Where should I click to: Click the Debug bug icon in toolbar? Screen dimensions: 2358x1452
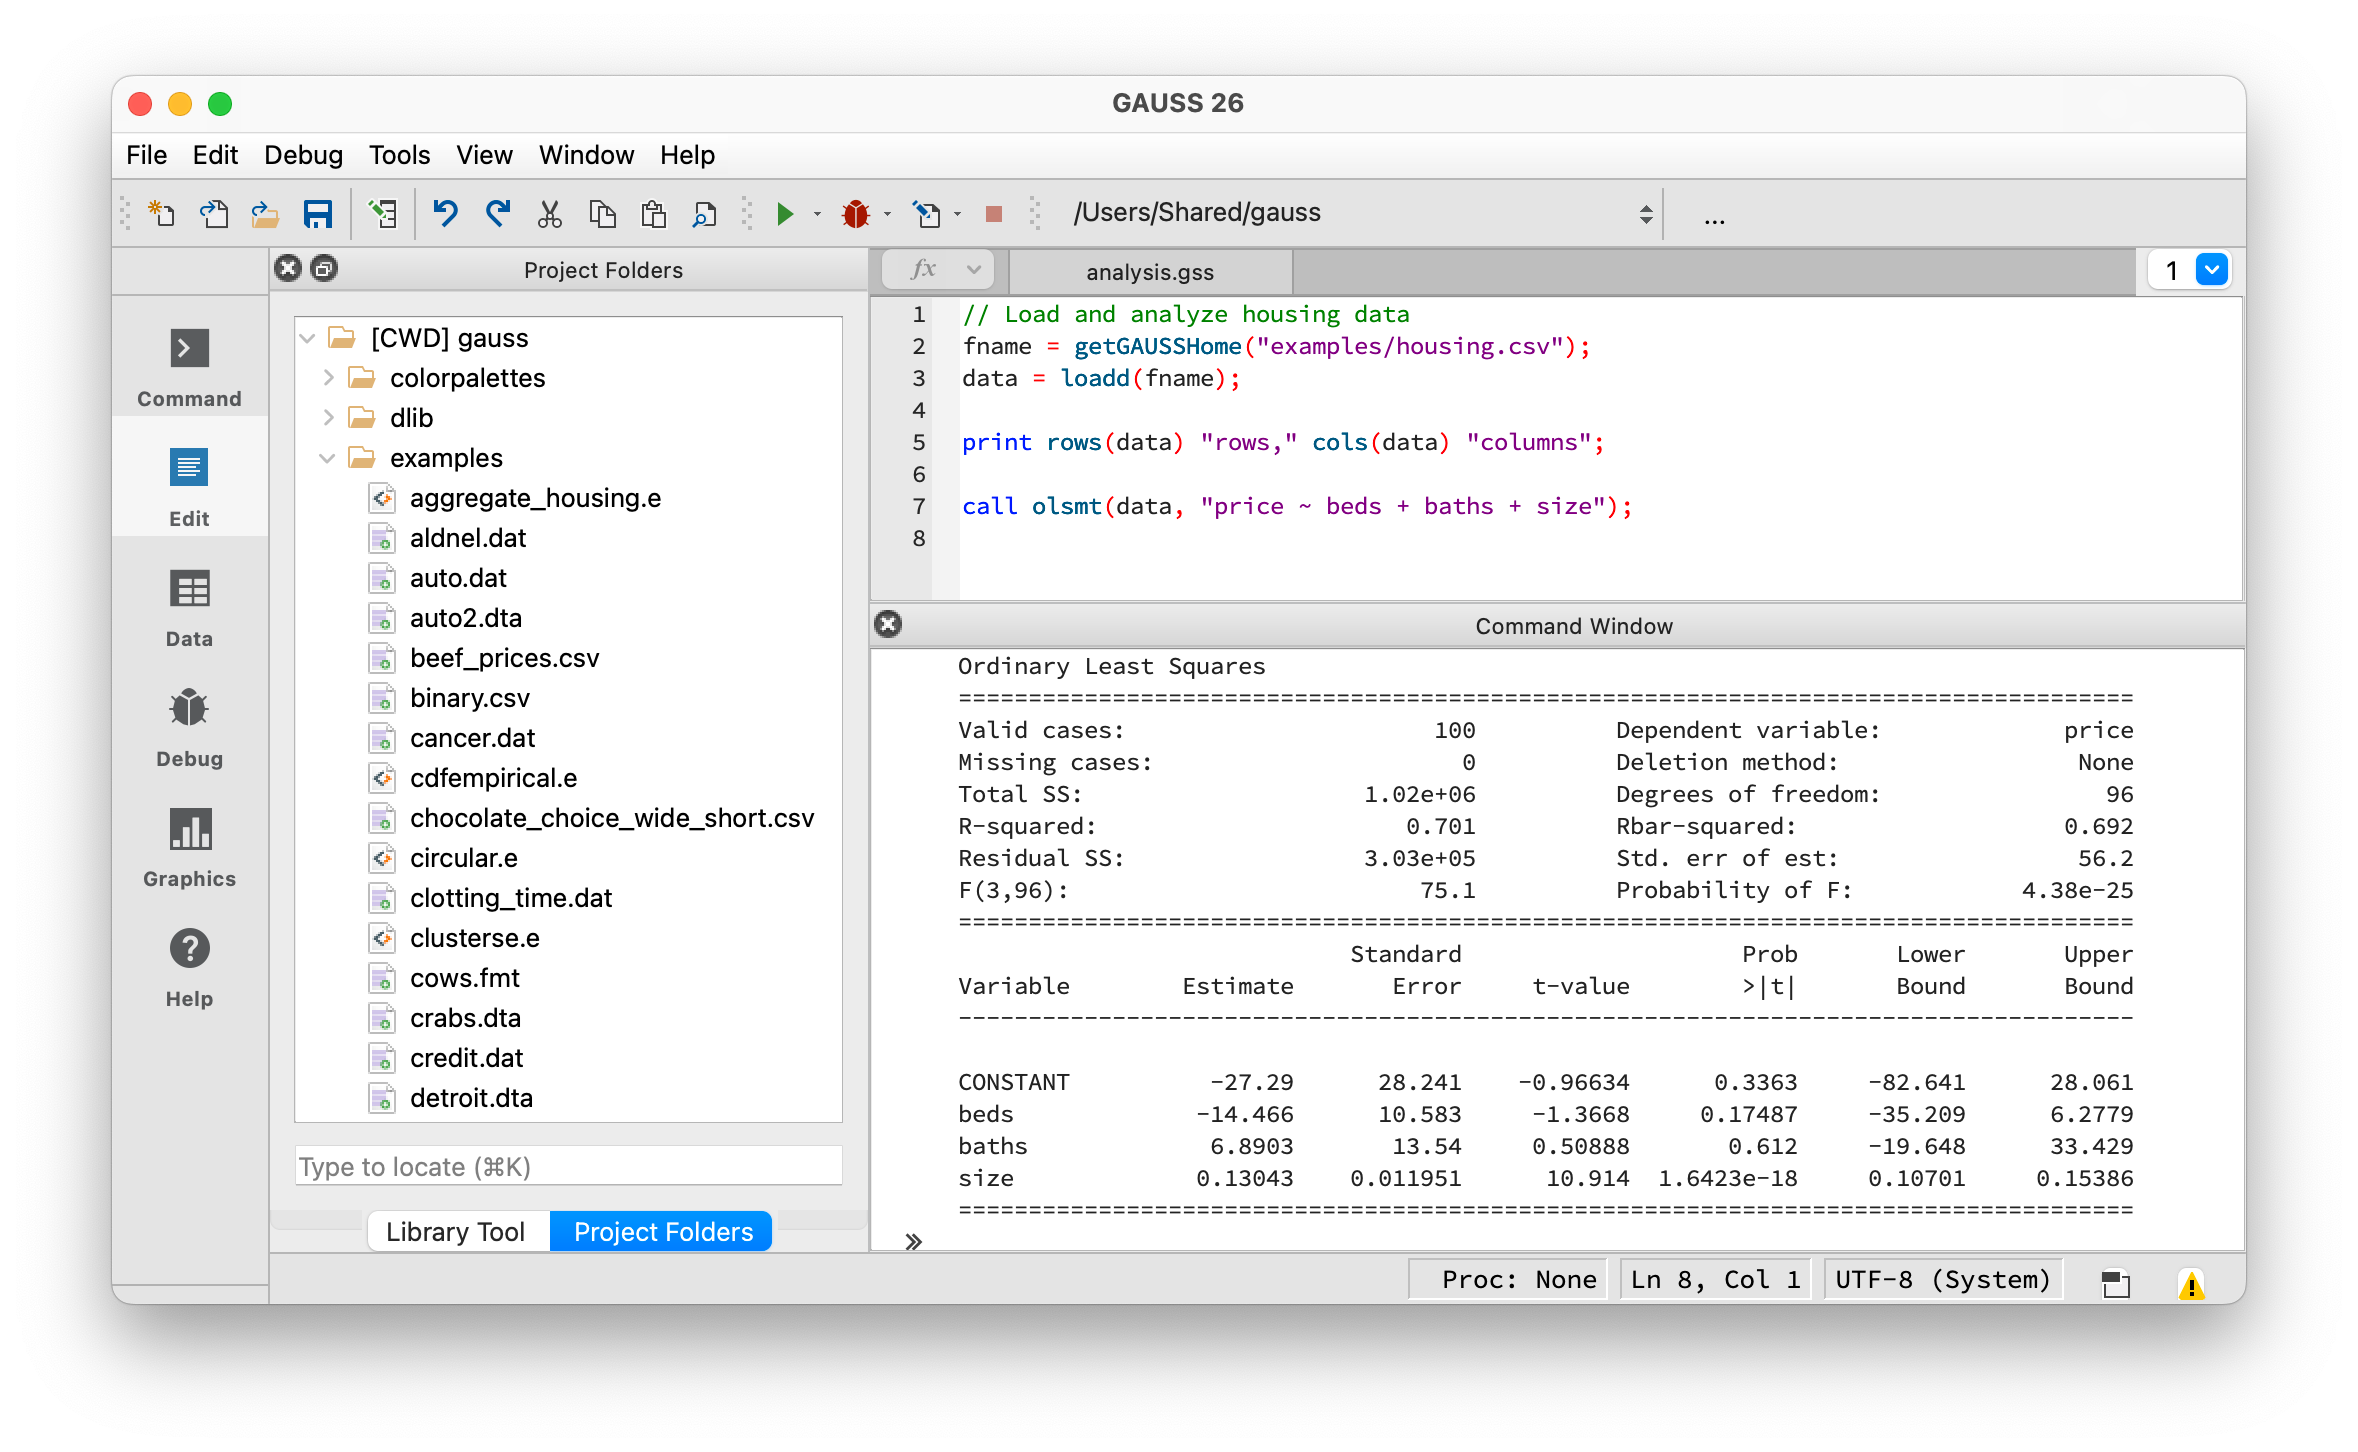[856, 214]
